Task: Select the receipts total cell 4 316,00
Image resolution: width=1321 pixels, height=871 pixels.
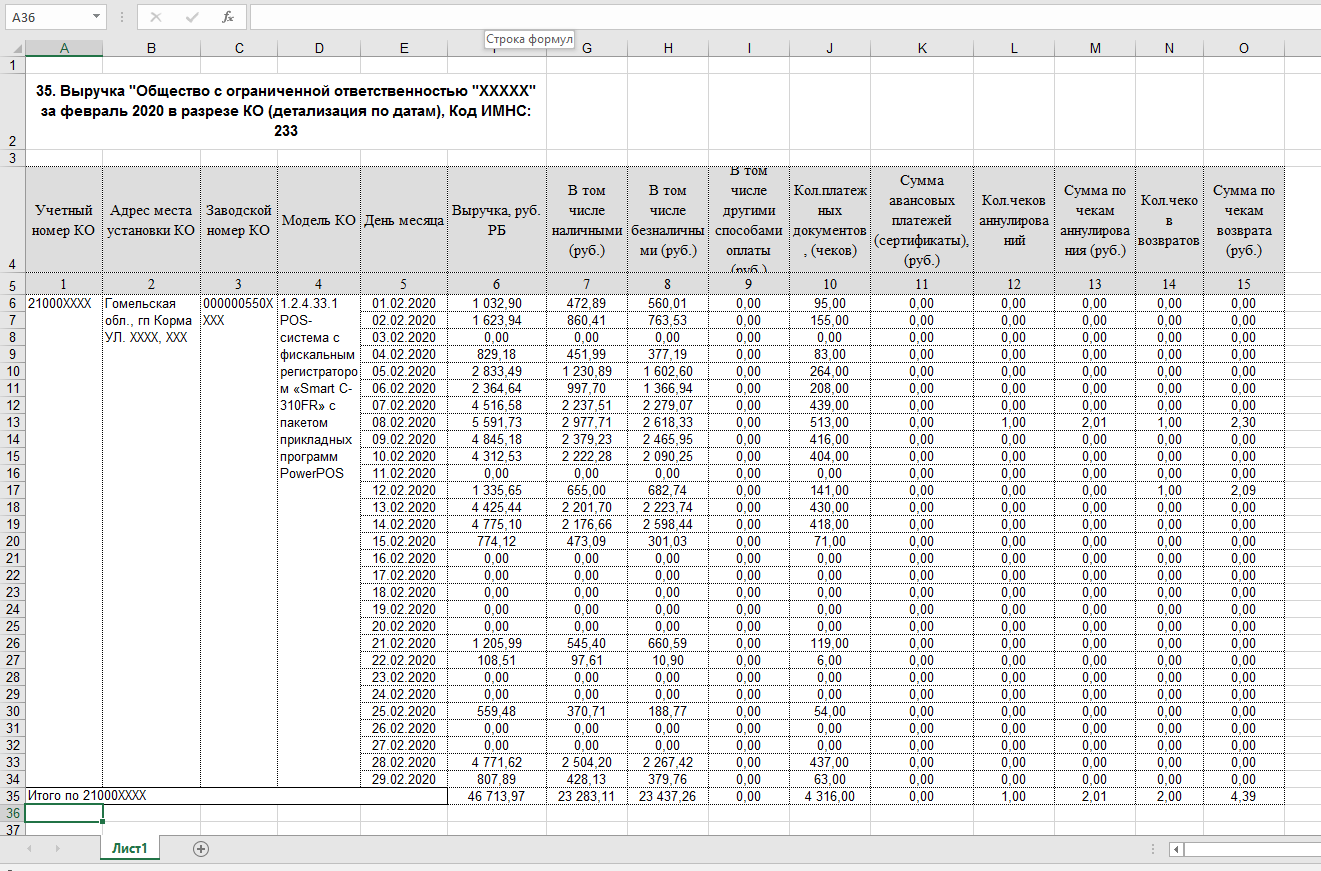Action: pyautogui.click(x=829, y=796)
